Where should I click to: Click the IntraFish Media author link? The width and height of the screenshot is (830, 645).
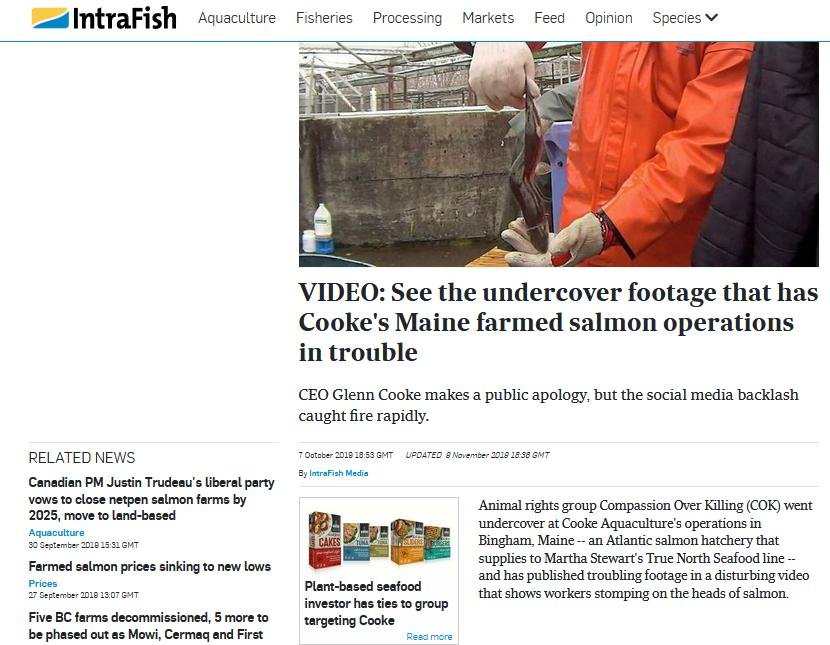(339, 473)
